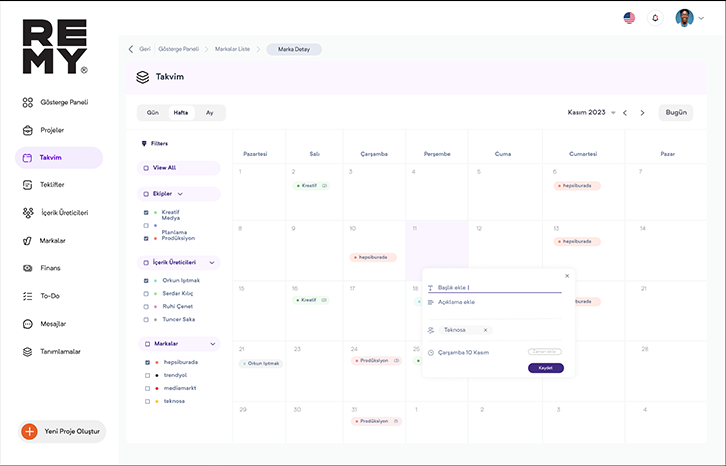Open Mesajlar chat bubble icon
Screen dimensions: 726x466
28,324
